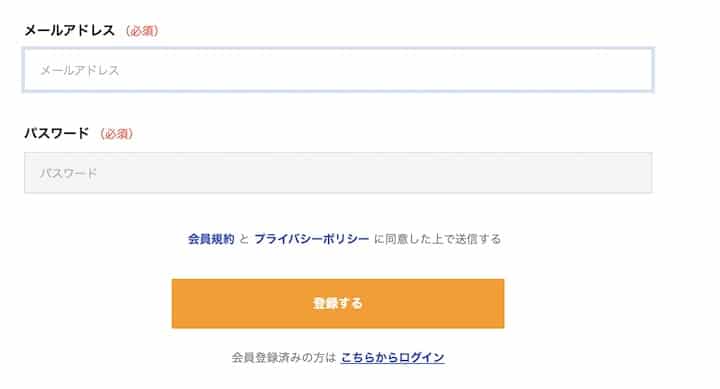View member terms via 会員規約
The image size is (720, 389).
pyautogui.click(x=211, y=239)
